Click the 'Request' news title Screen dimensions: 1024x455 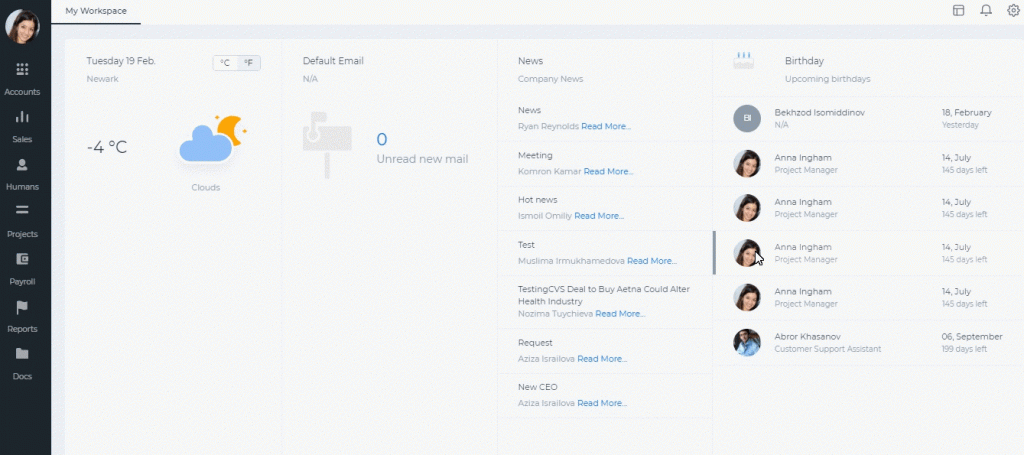point(535,343)
